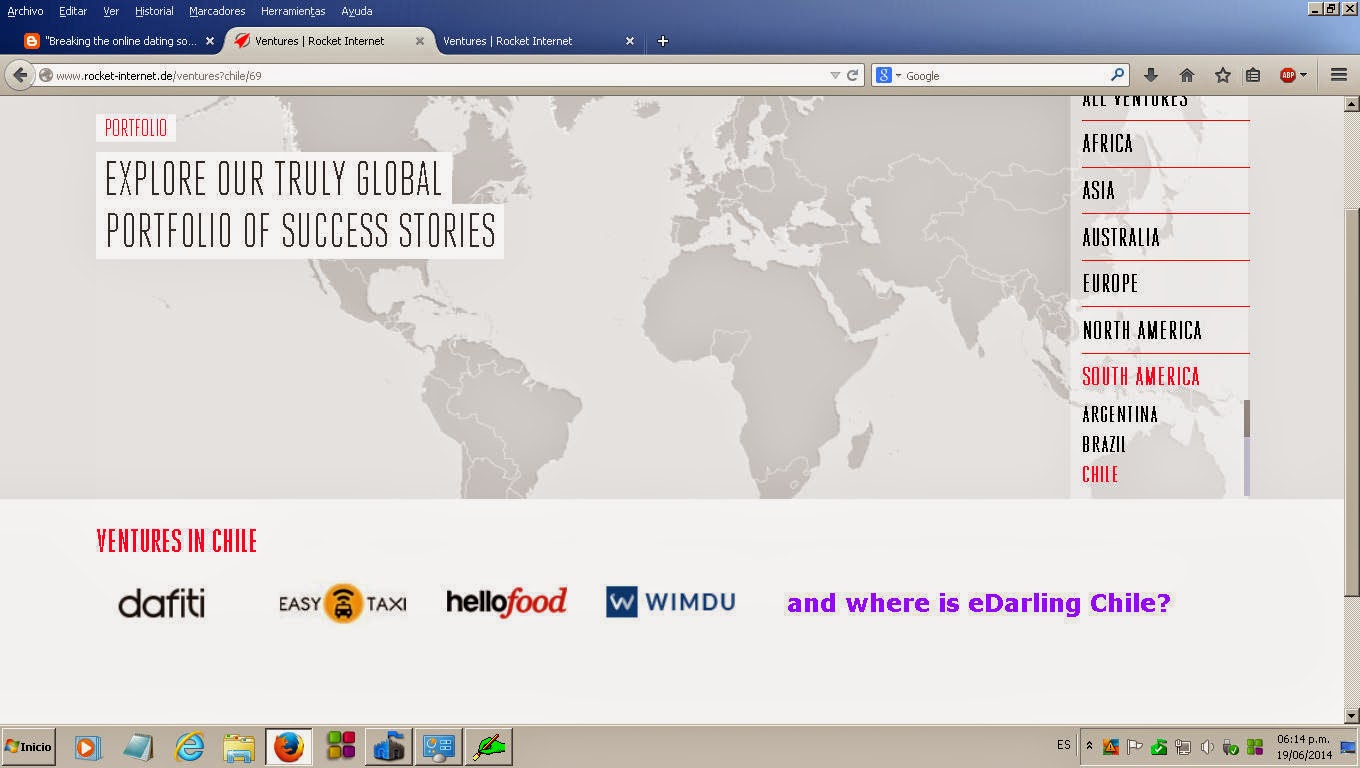Open the dafiti venture logo

pyautogui.click(x=161, y=603)
